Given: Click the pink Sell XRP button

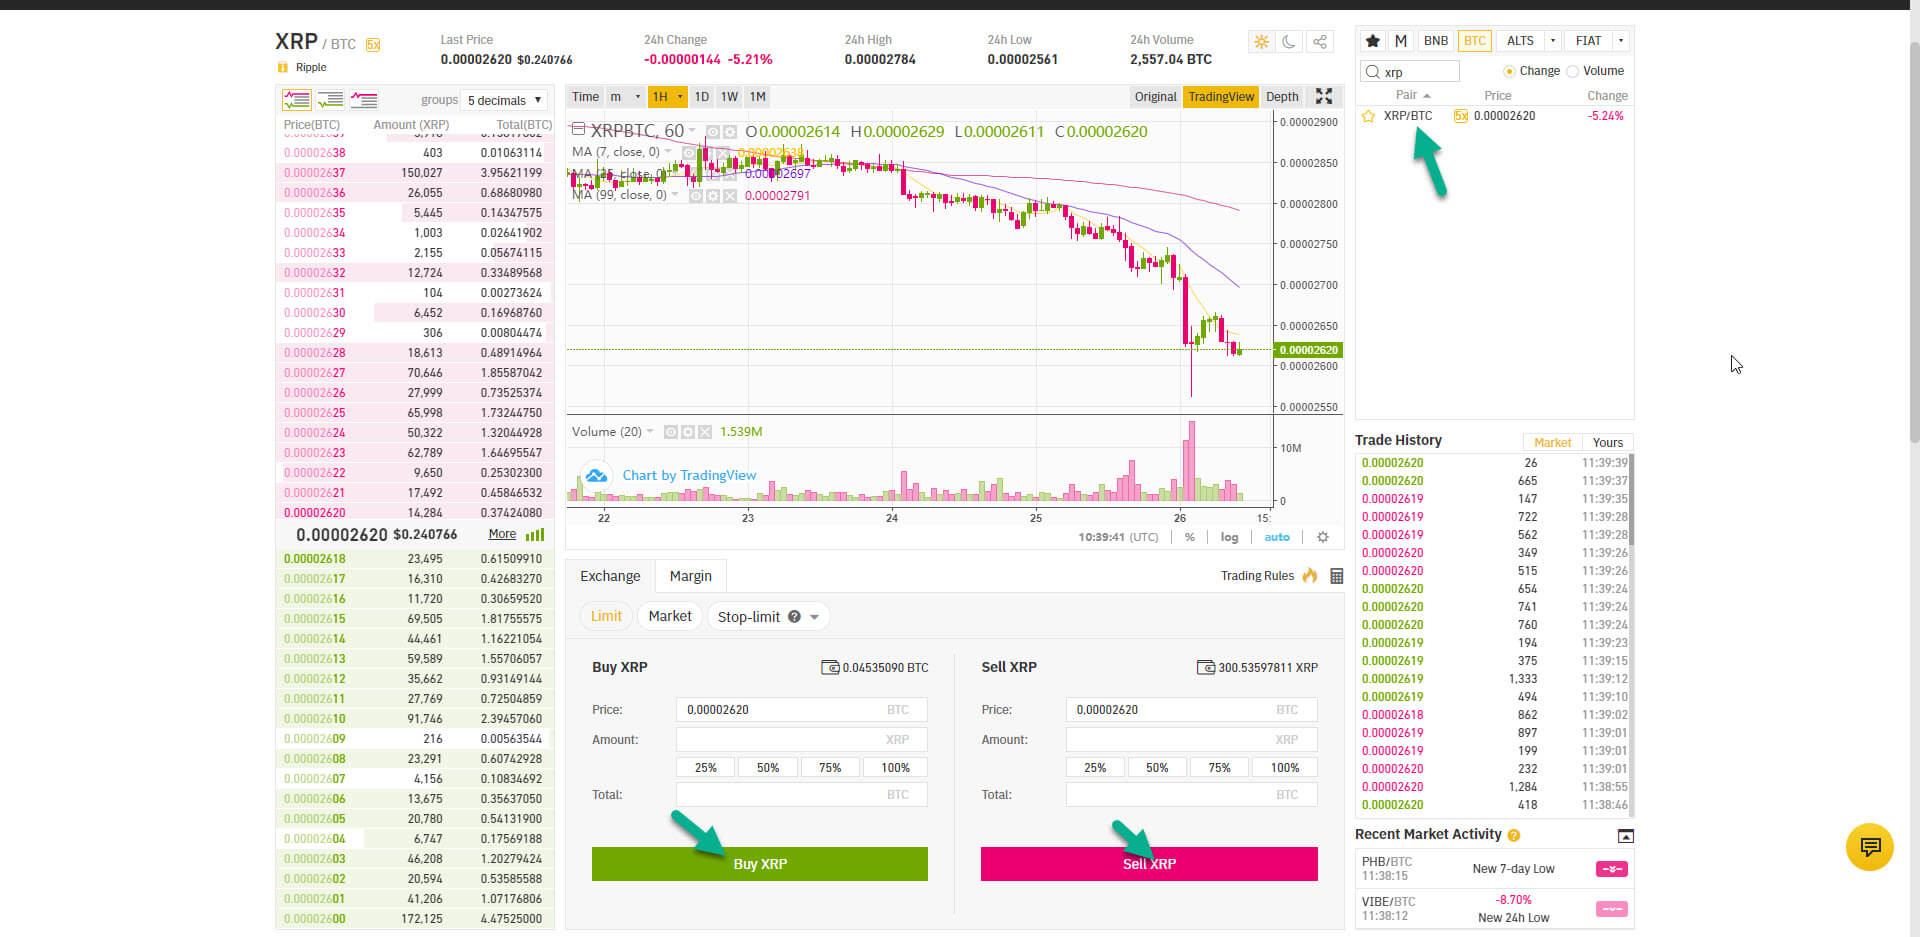Looking at the screenshot, I should click(x=1149, y=864).
